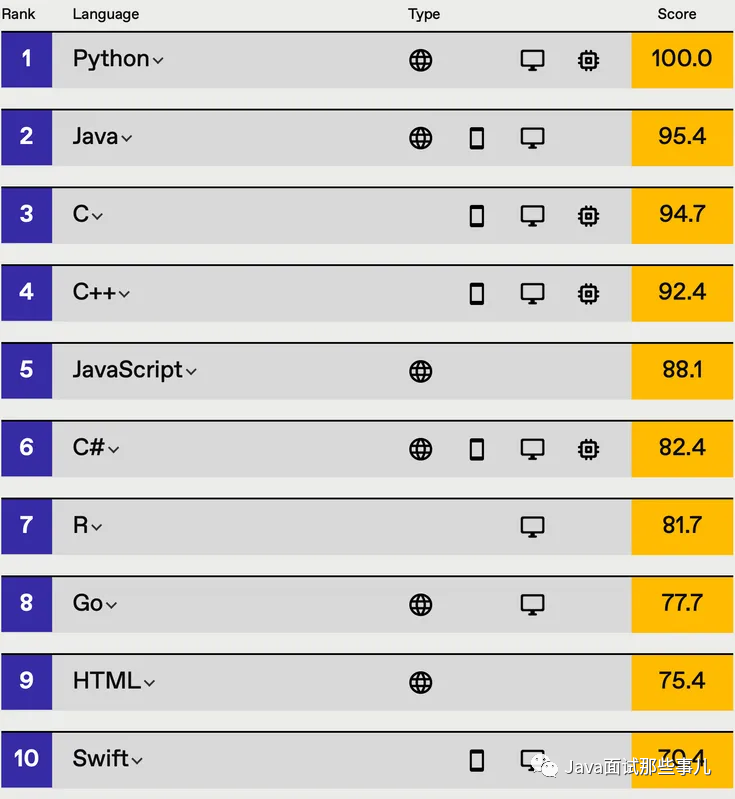Click the Score column header
Screen dimensions: 735x799
point(677,14)
